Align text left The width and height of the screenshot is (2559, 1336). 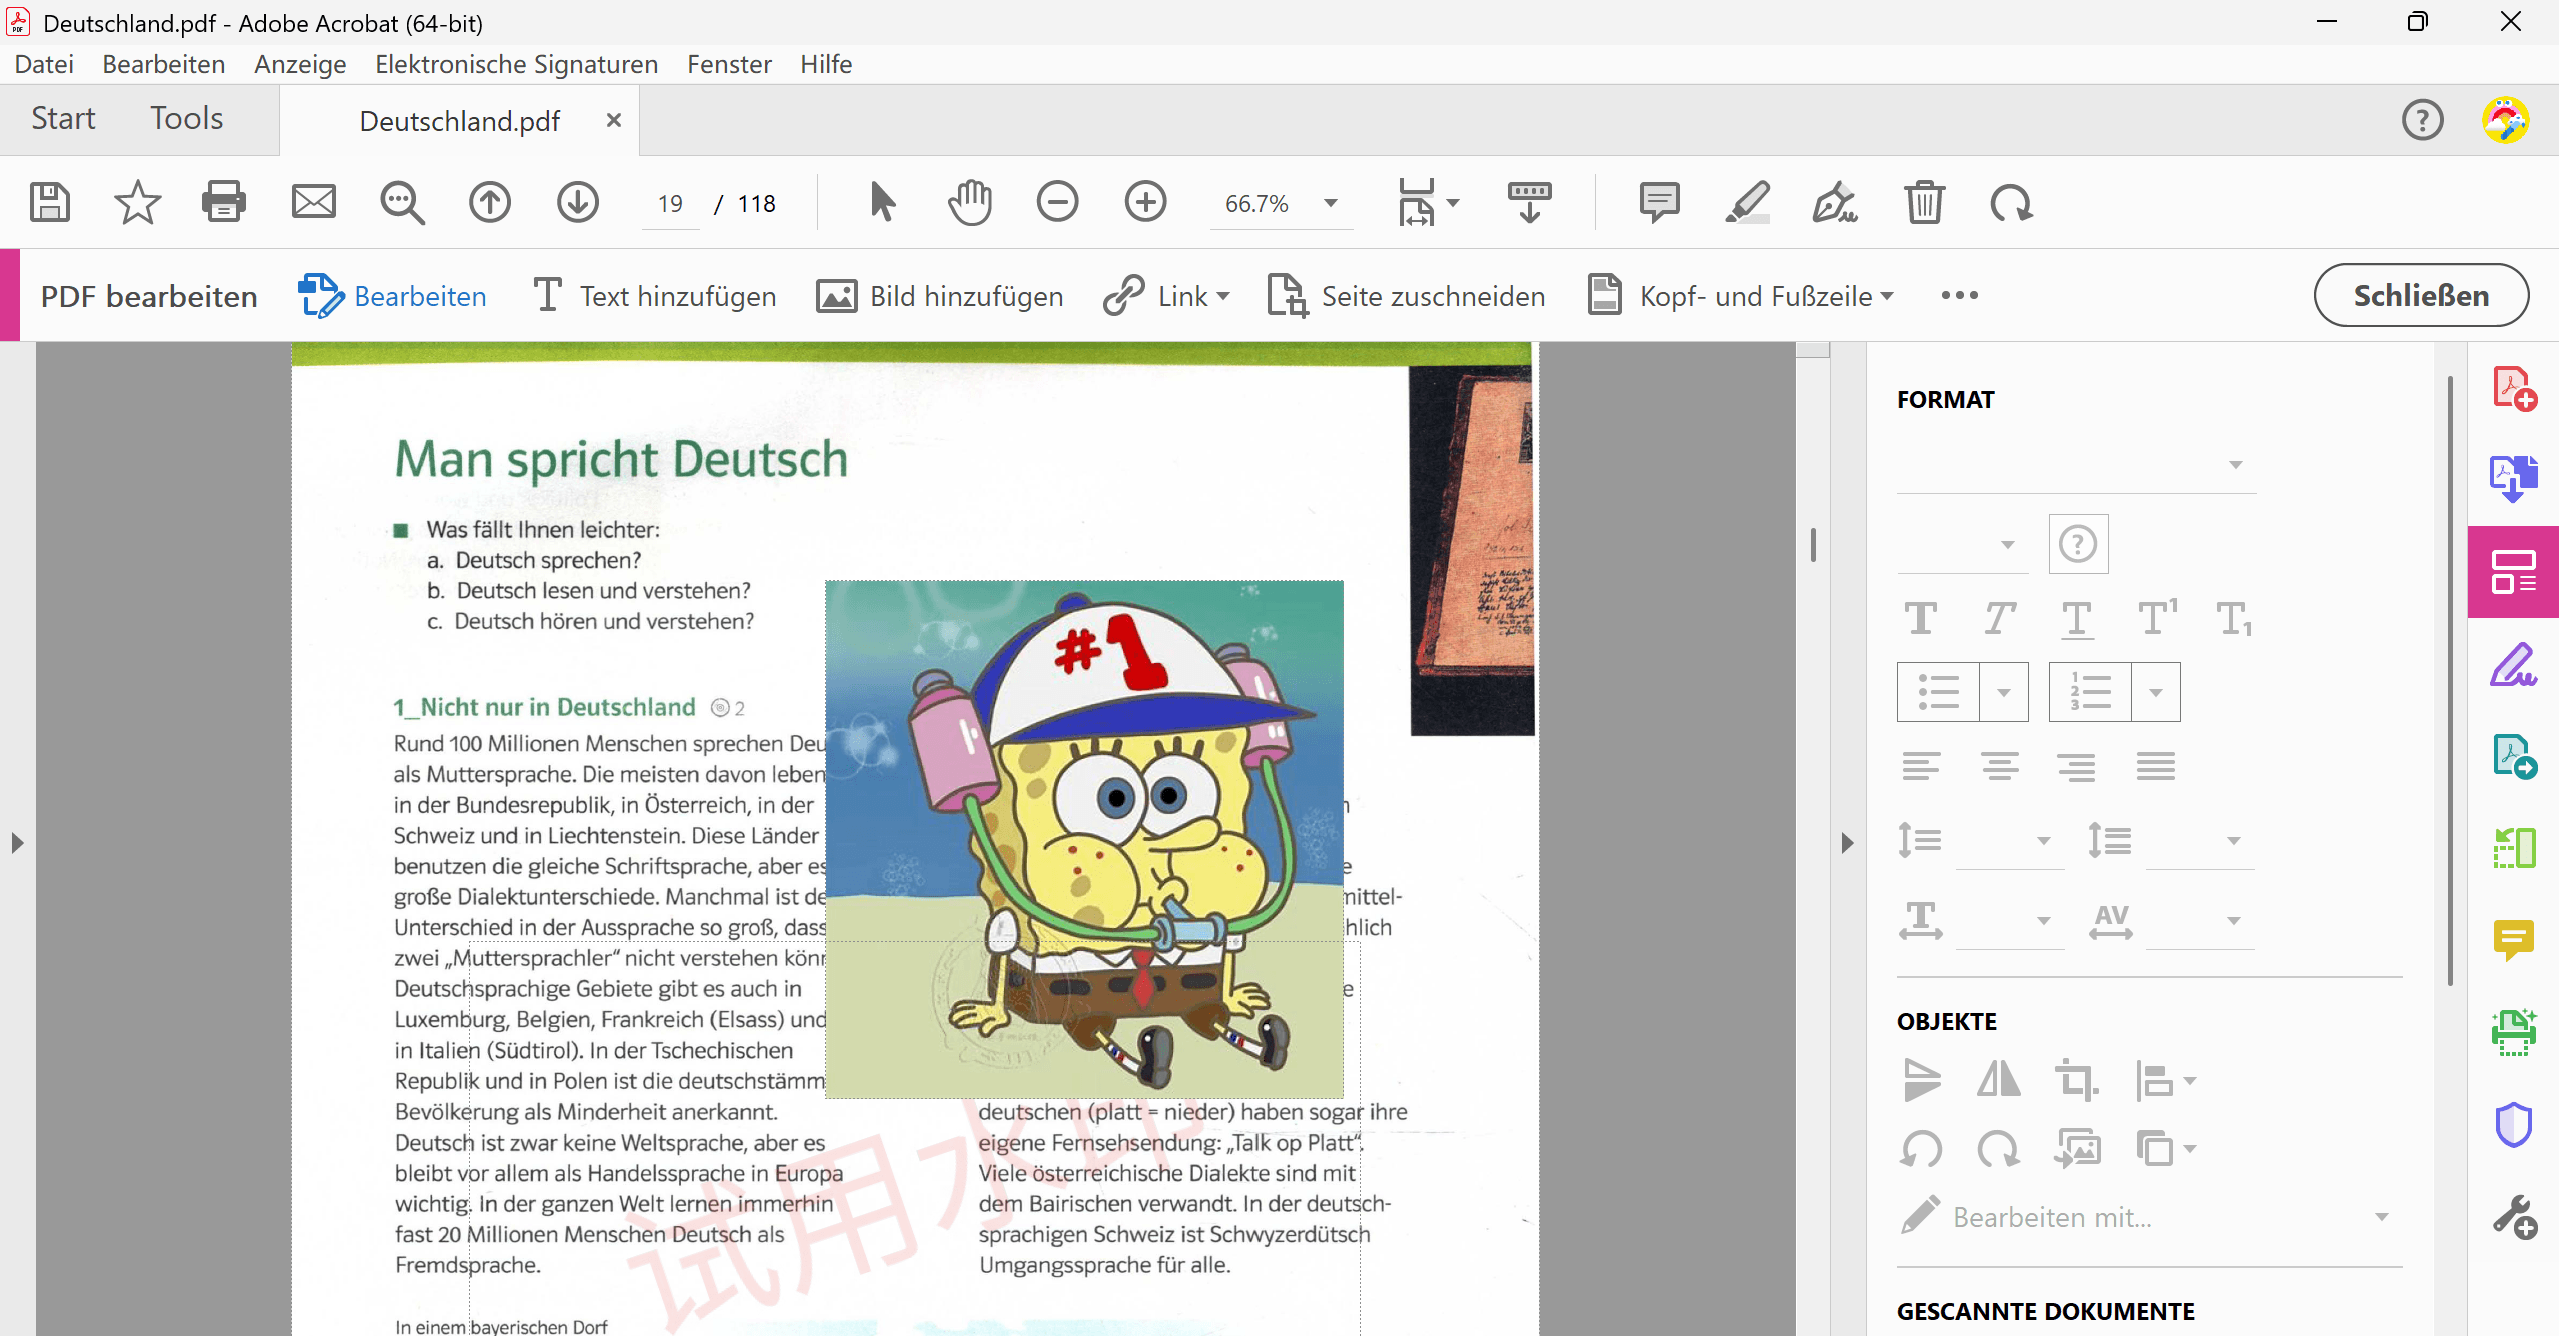pyautogui.click(x=1921, y=767)
